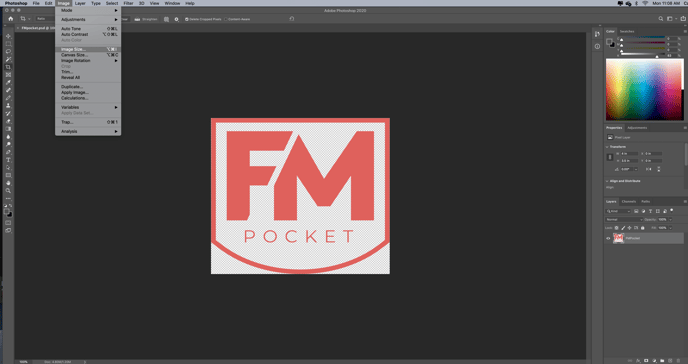This screenshot has width=688, height=364.
Task: Select the Rectangular Marquee tool
Action: point(8,44)
